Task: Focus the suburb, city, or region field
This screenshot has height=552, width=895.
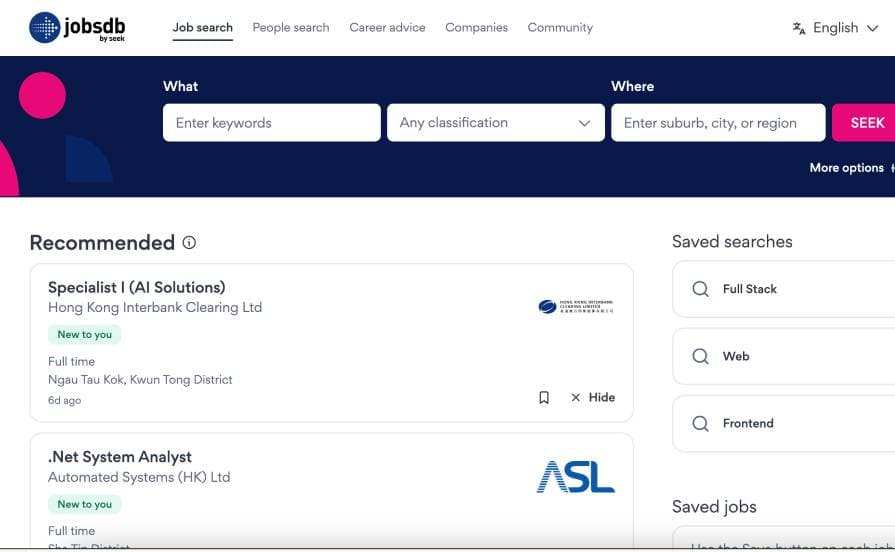Action: 718,123
